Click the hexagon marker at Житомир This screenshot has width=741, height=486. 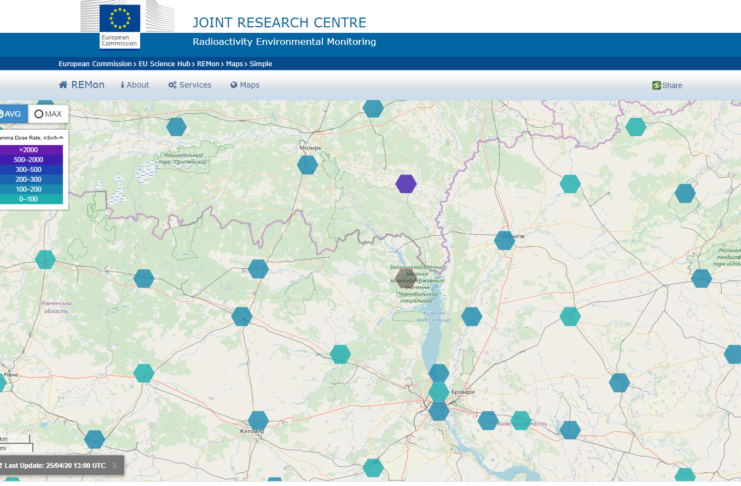tap(258, 420)
